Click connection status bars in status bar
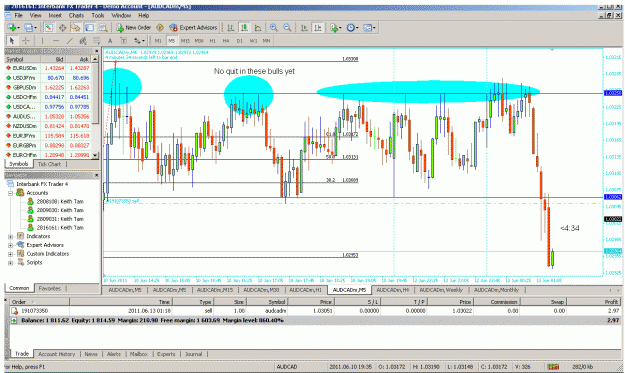Screen dimensions: 625x373 [553, 367]
